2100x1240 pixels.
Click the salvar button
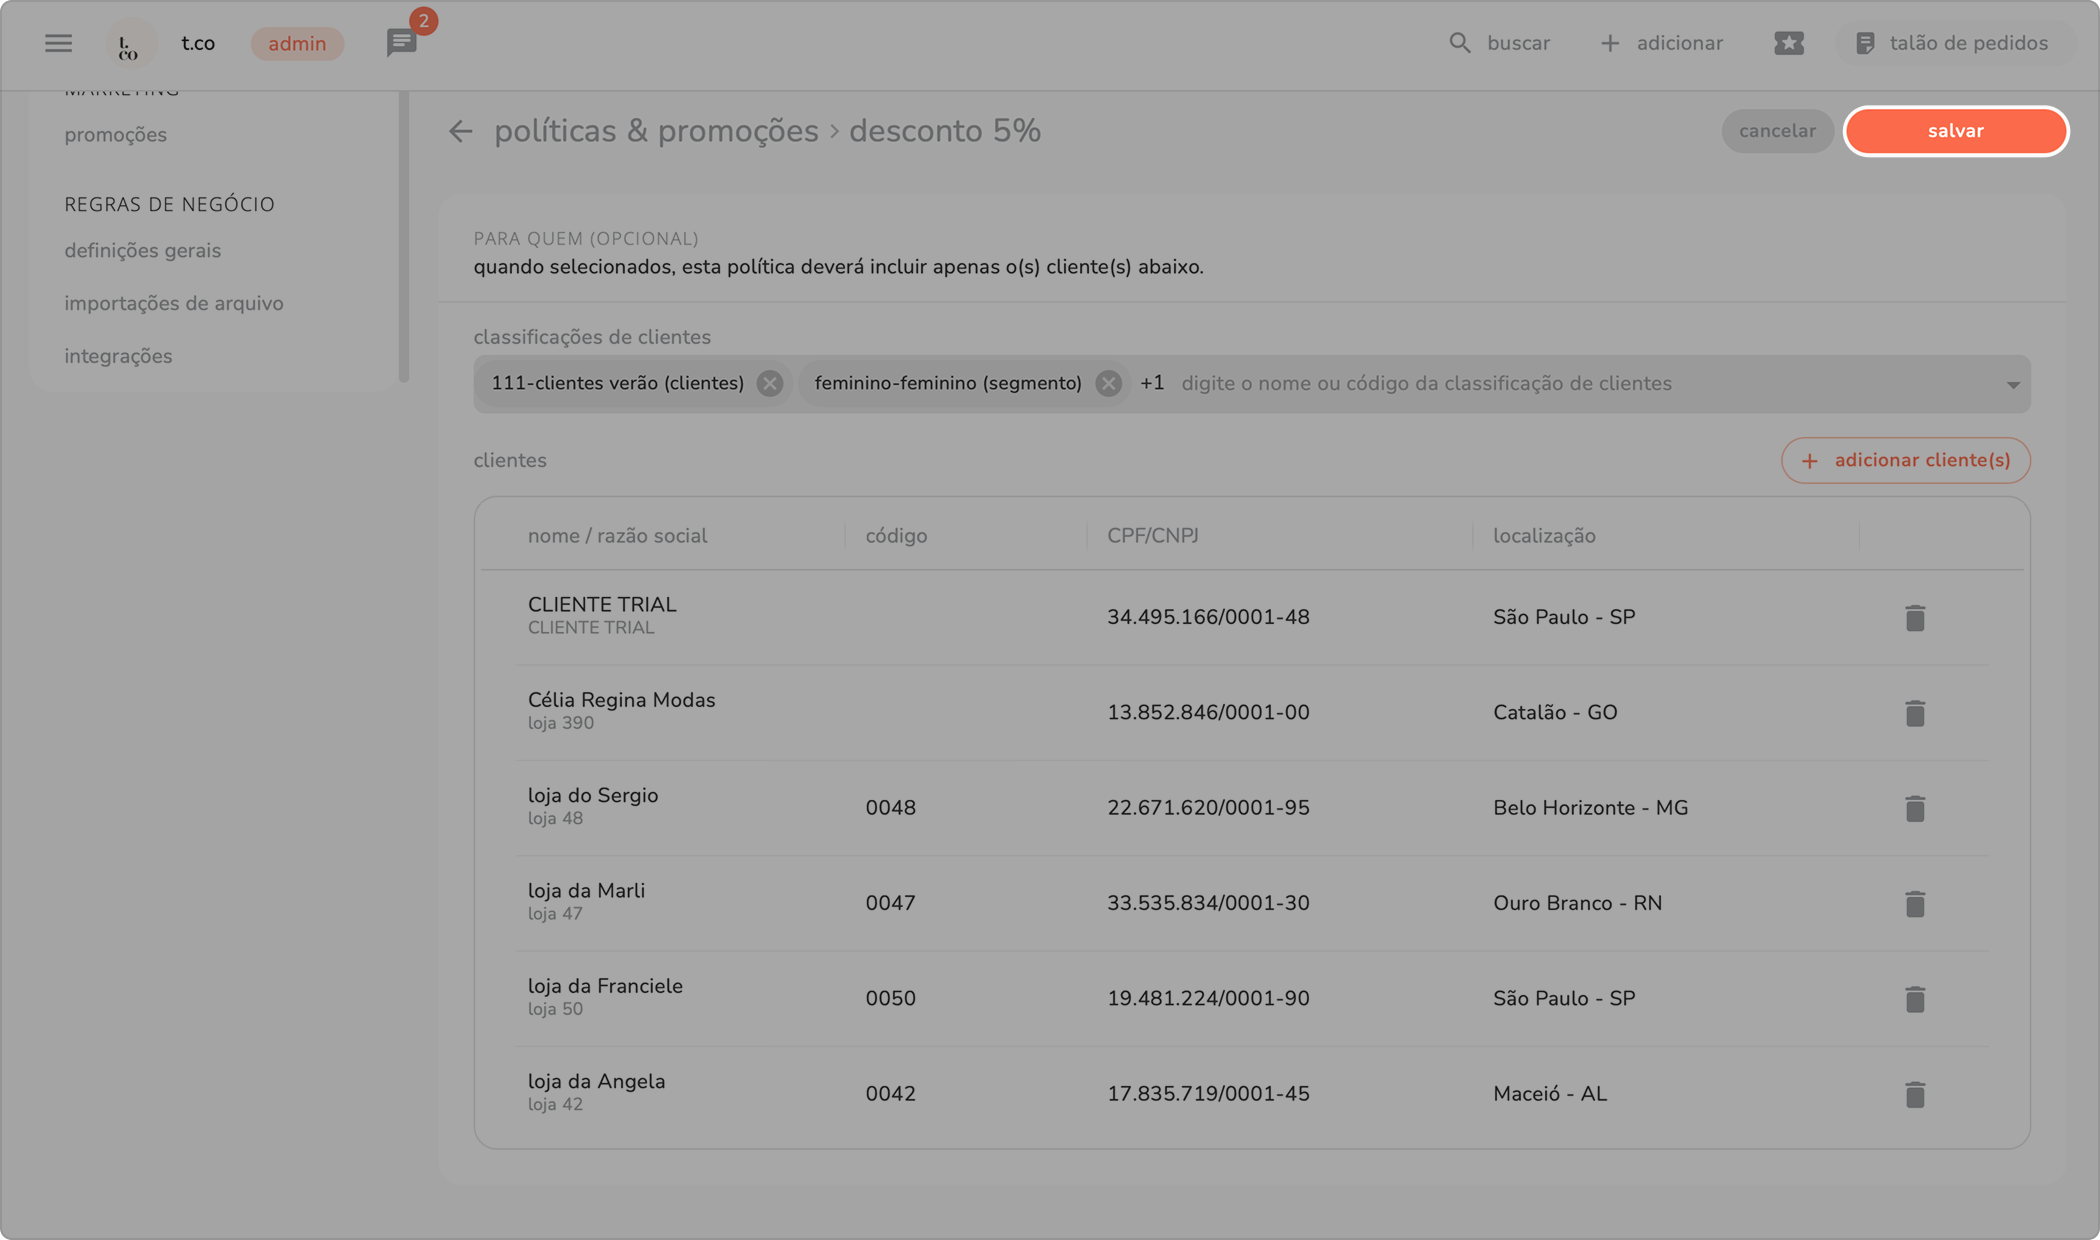[1955, 131]
